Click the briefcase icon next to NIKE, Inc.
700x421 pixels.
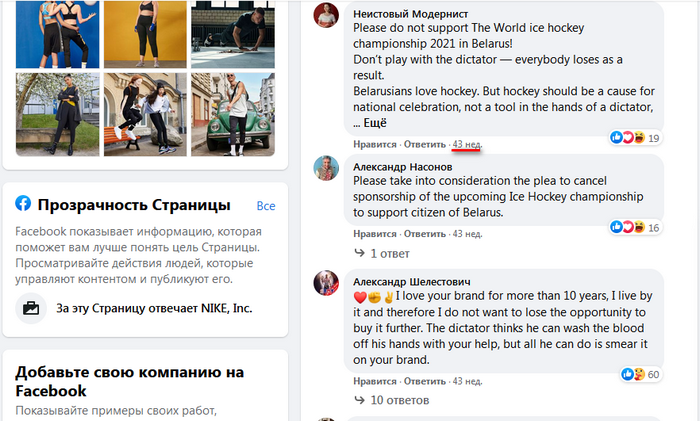coord(32,308)
